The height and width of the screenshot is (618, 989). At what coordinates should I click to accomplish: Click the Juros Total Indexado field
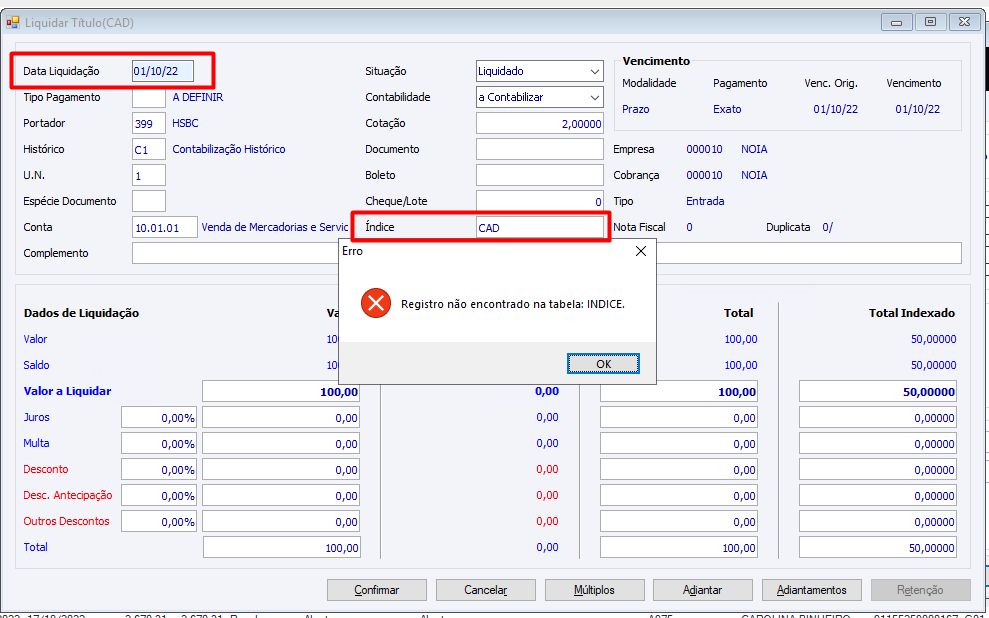click(878, 417)
